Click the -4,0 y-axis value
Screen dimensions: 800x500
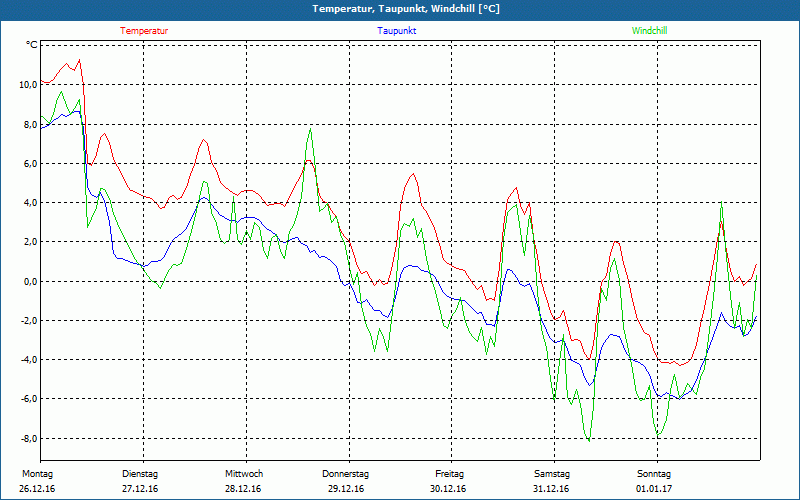coord(29,360)
